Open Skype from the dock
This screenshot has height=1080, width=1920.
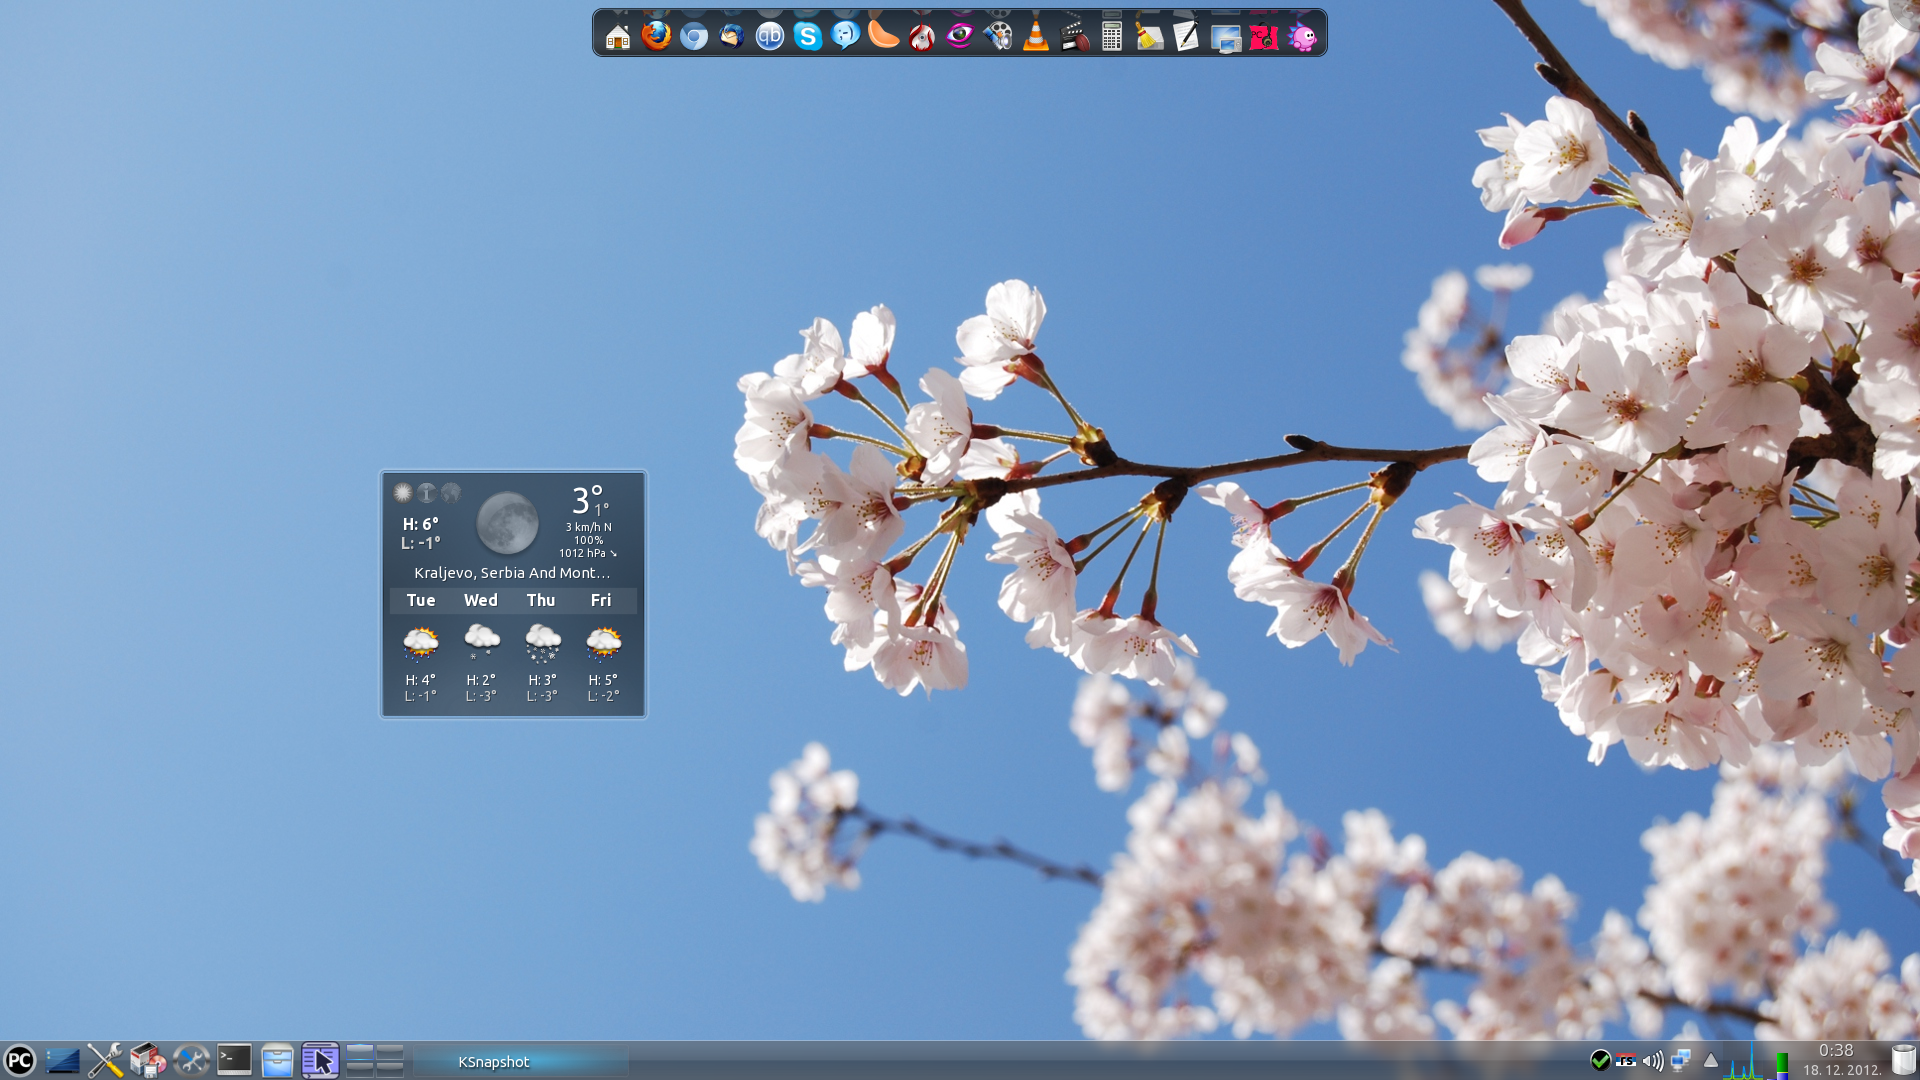(808, 37)
